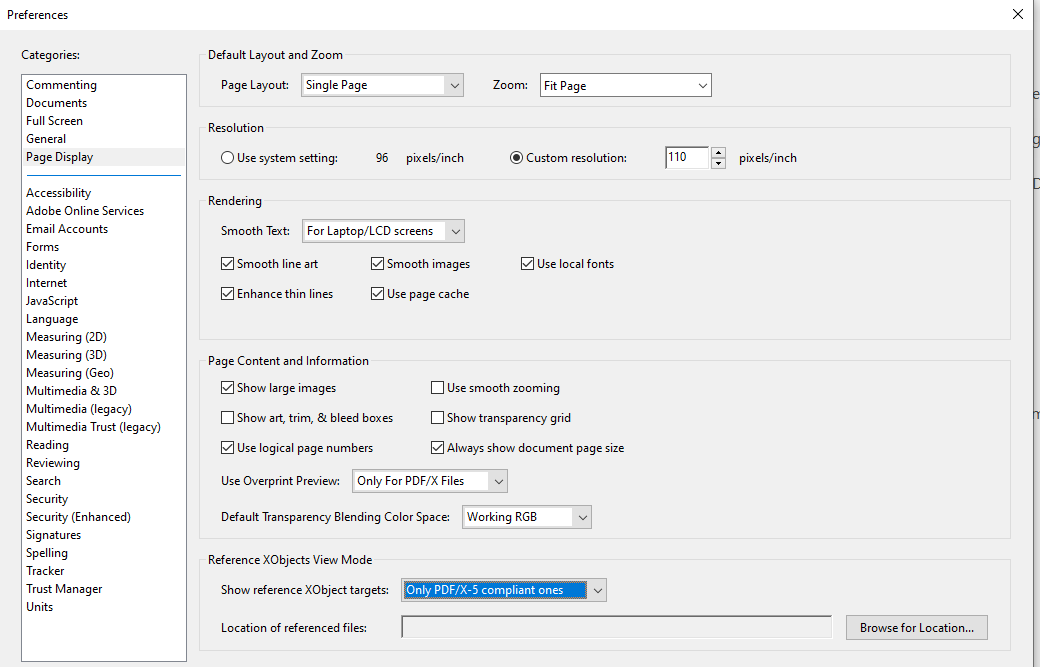Turn on Use smooth zooming
The image size is (1040, 667).
[437, 388]
